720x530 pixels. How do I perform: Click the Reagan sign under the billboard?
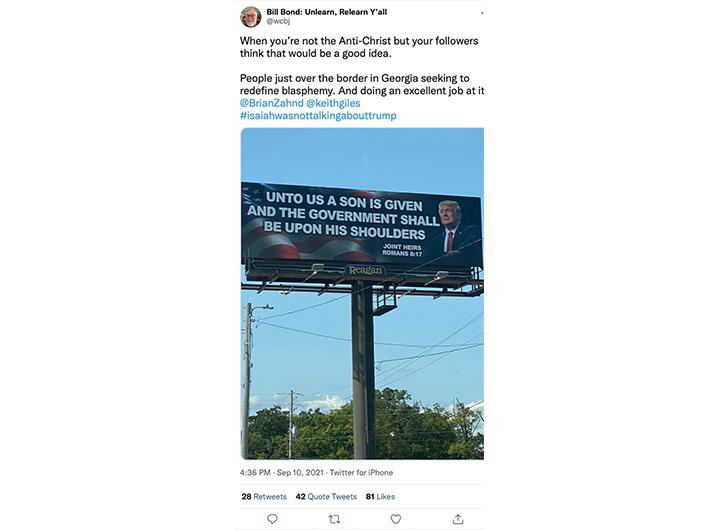pyautogui.click(x=366, y=270)
